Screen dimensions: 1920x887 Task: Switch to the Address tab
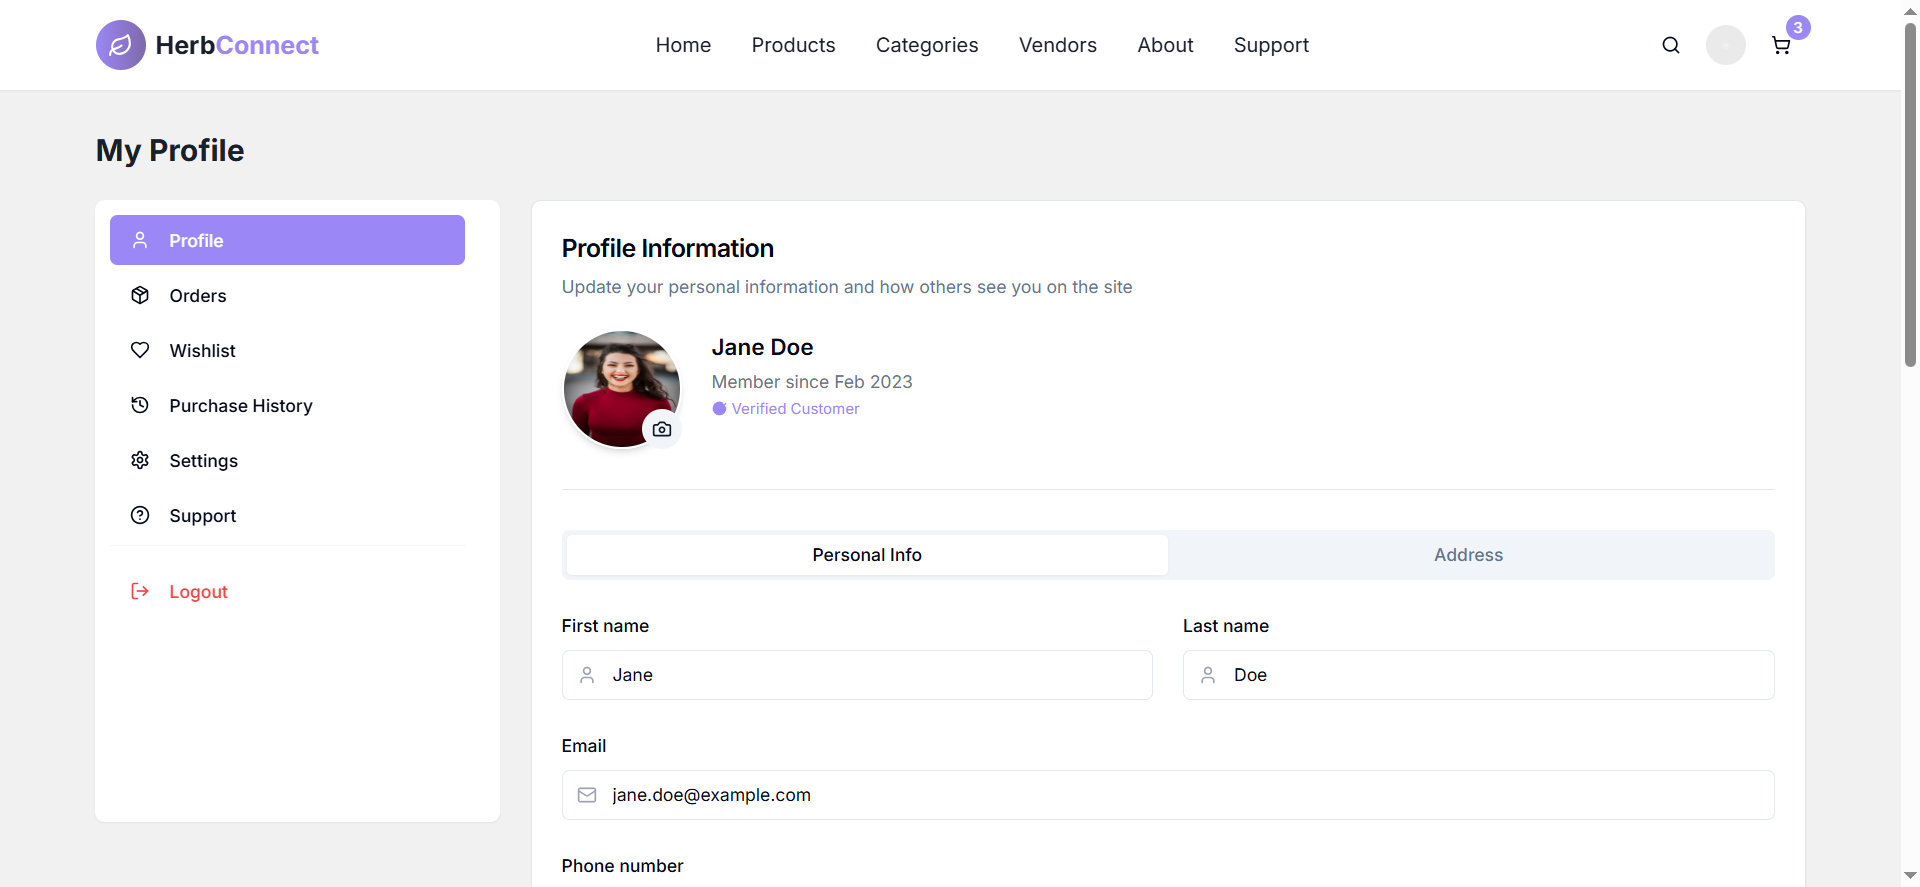[x=1468, y=555]
